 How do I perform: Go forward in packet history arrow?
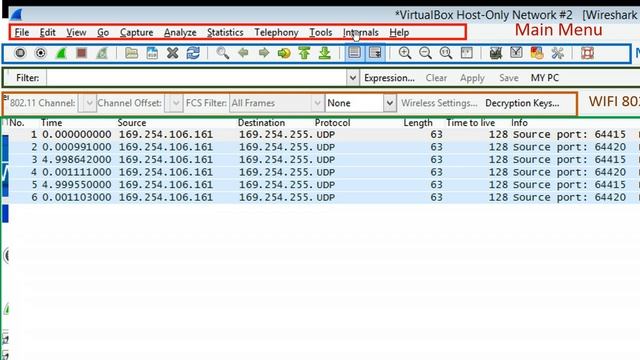tap(264, 53)
